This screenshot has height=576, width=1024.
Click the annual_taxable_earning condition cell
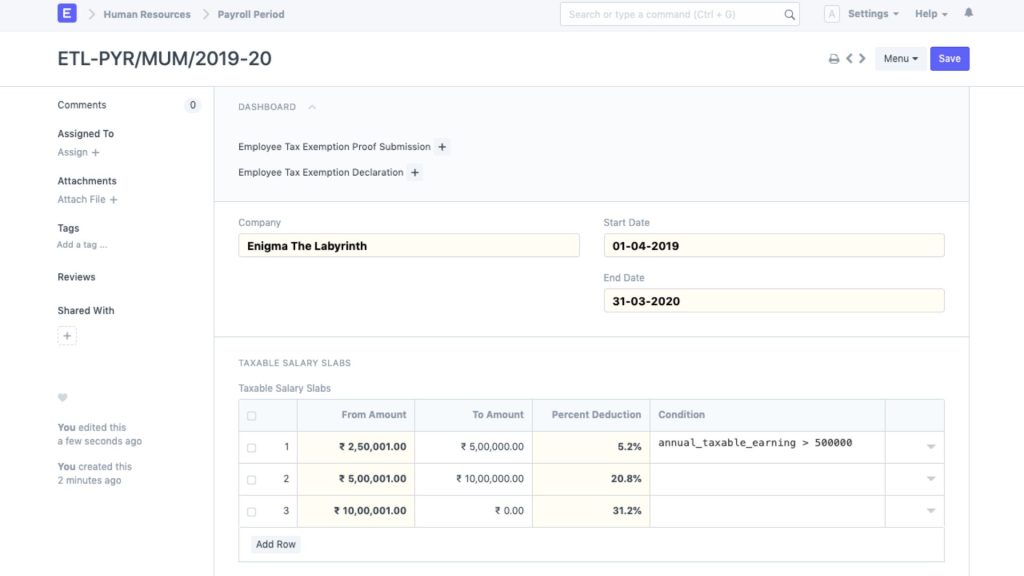point(767,447)
